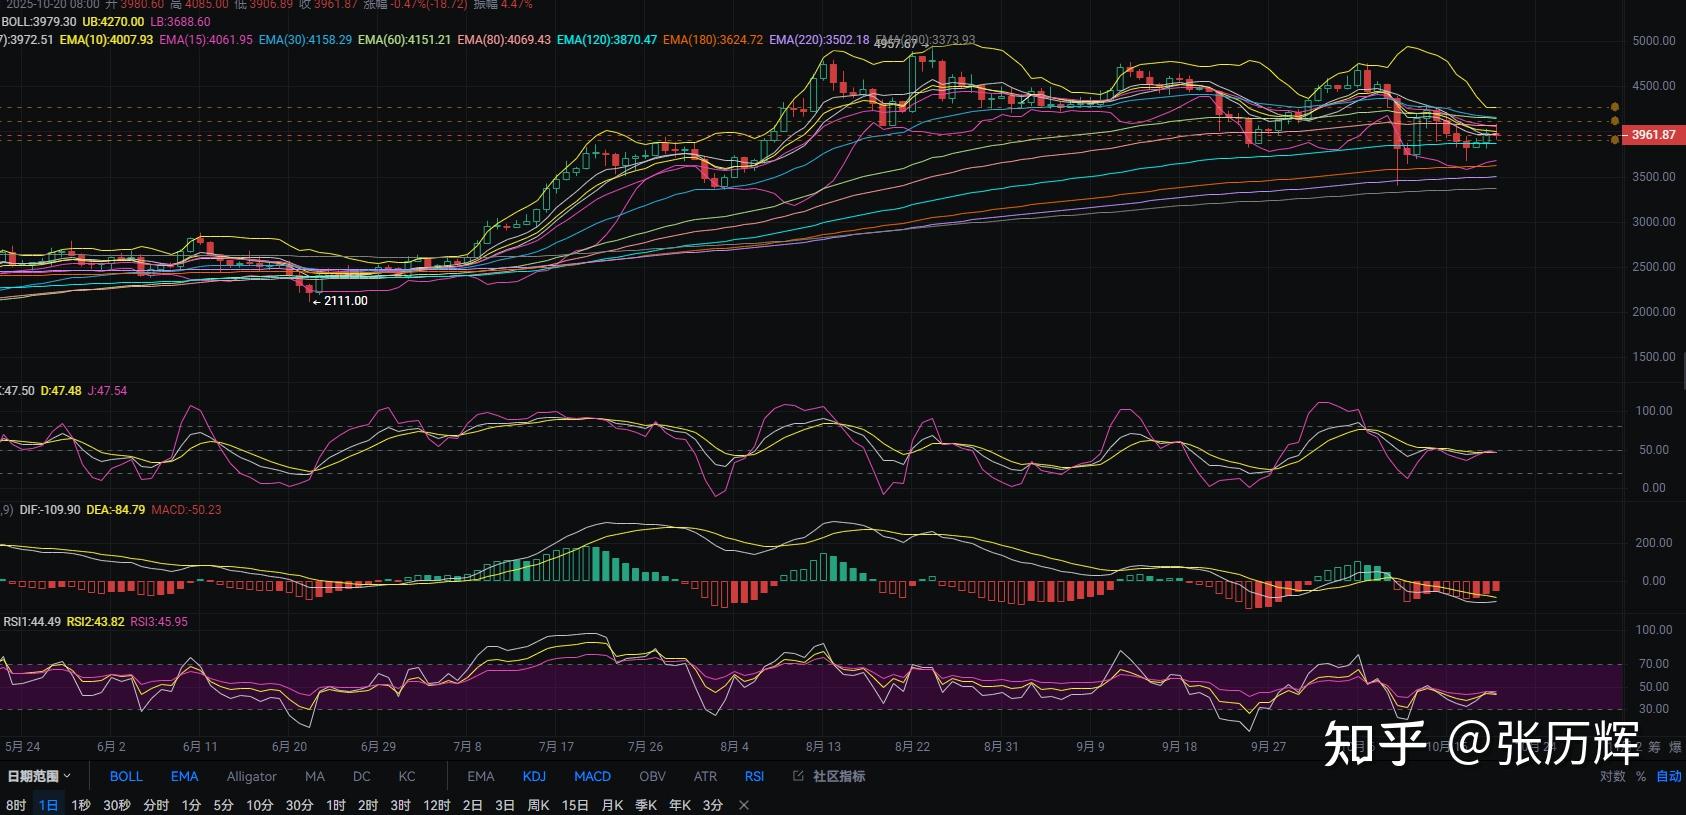Disable the MACD sub-chart indicator

coord(592,776)
